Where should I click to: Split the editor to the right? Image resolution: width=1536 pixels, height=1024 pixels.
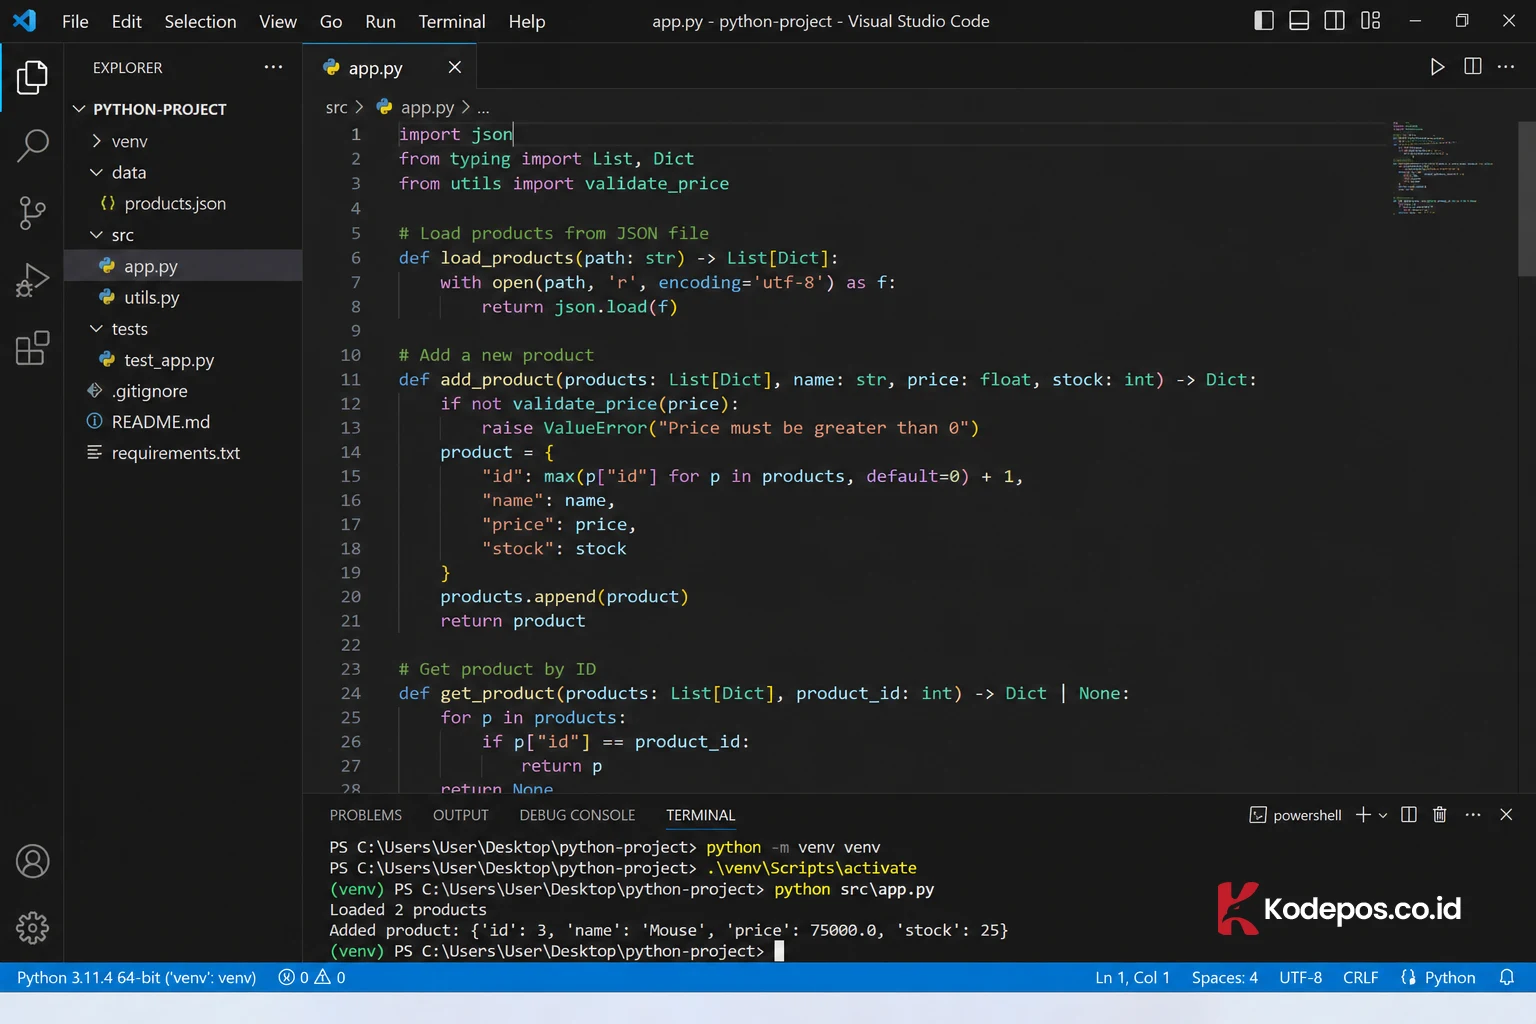pyautogui.click(x=1472, y=66)
